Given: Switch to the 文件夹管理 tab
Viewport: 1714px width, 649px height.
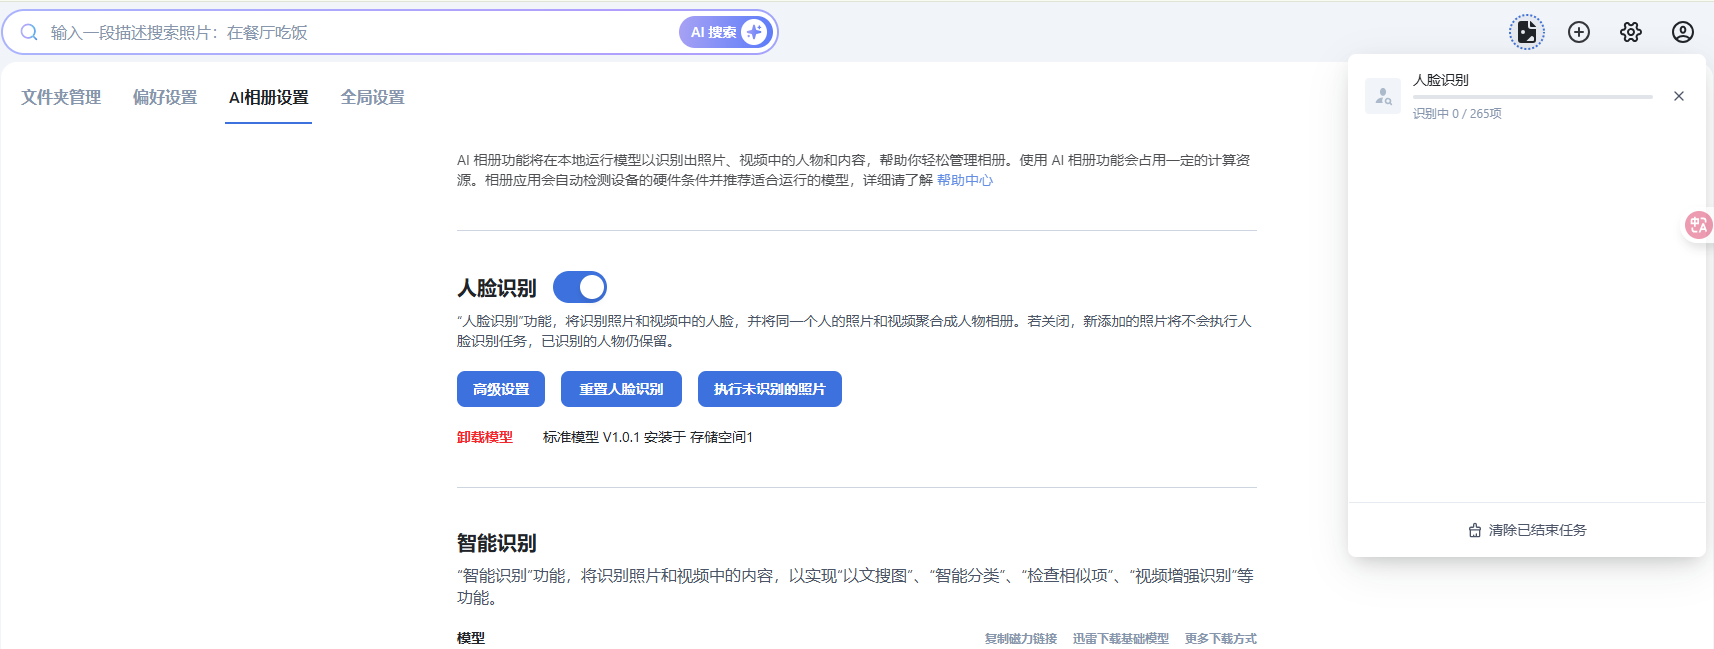Looking at the screenshot, I should (x=61, y=97).
